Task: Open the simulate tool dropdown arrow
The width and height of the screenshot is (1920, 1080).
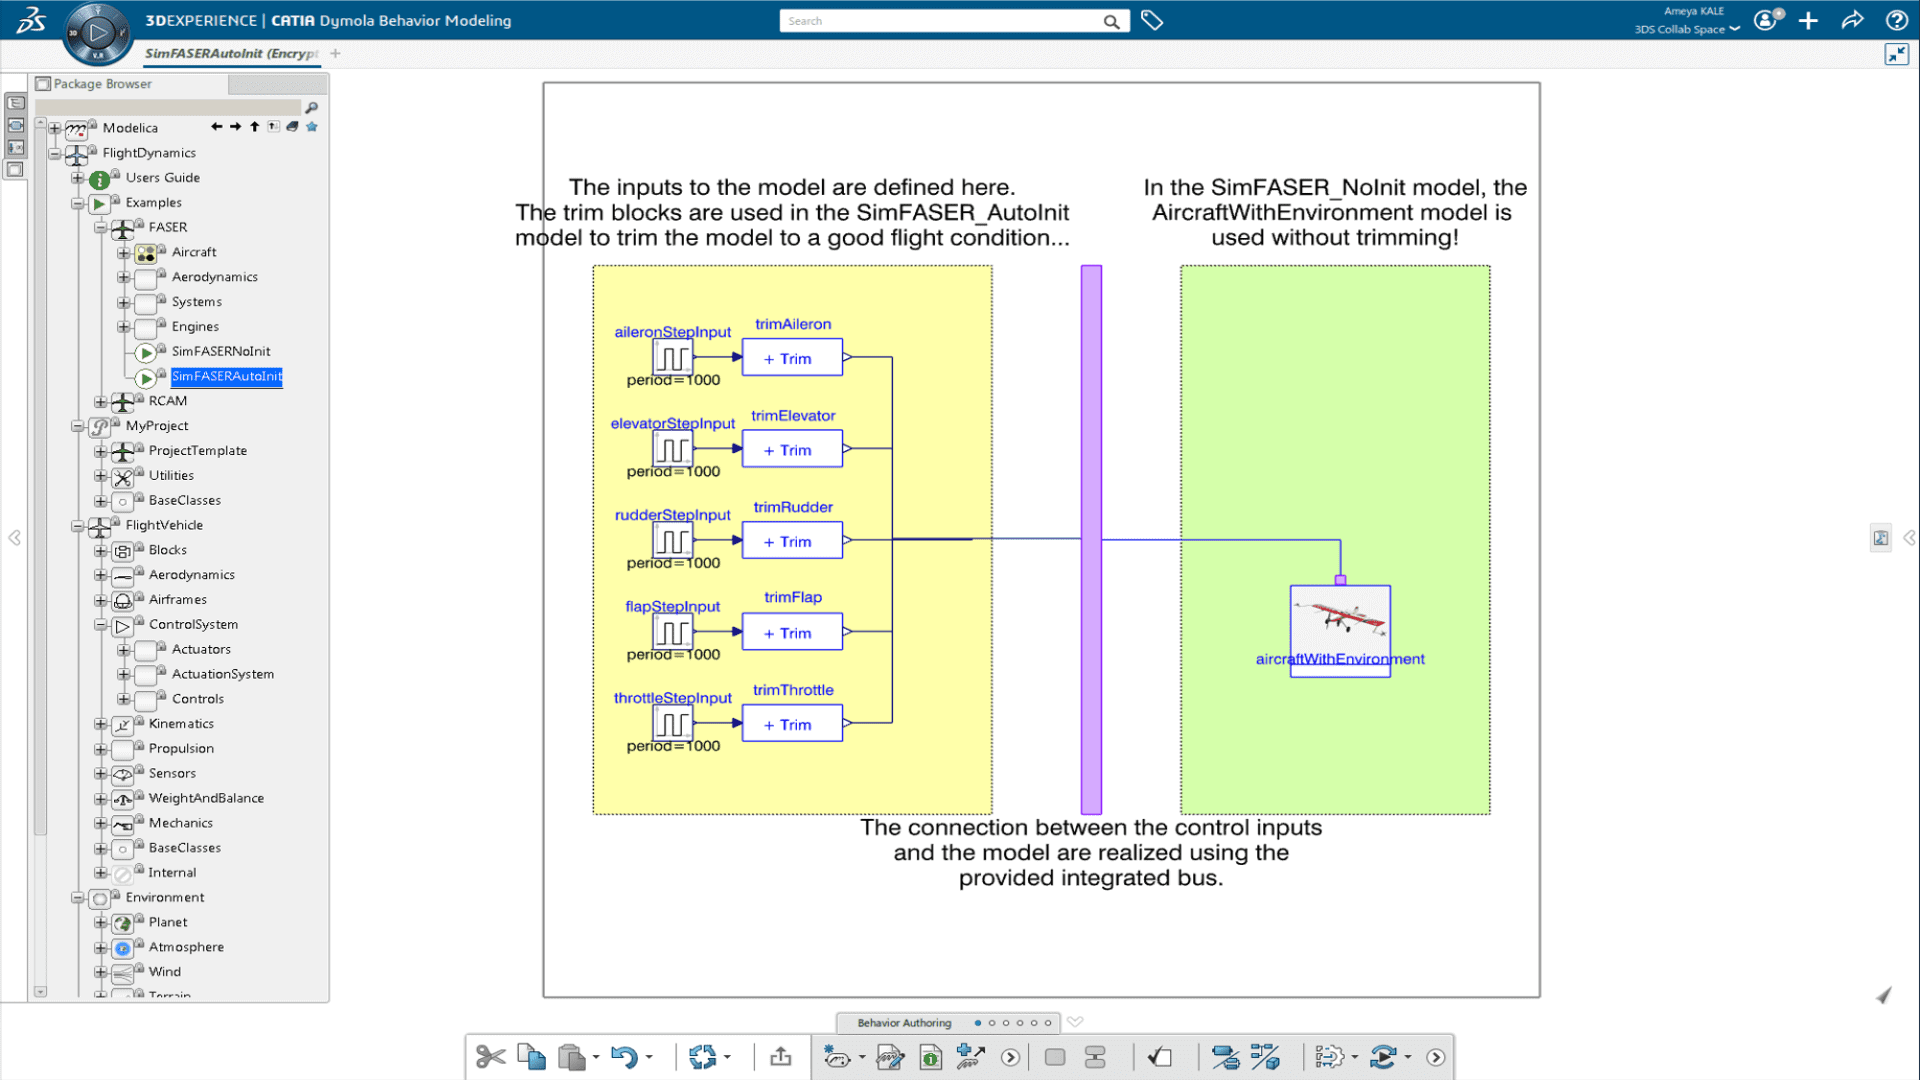Action: click(1408, 1057)
